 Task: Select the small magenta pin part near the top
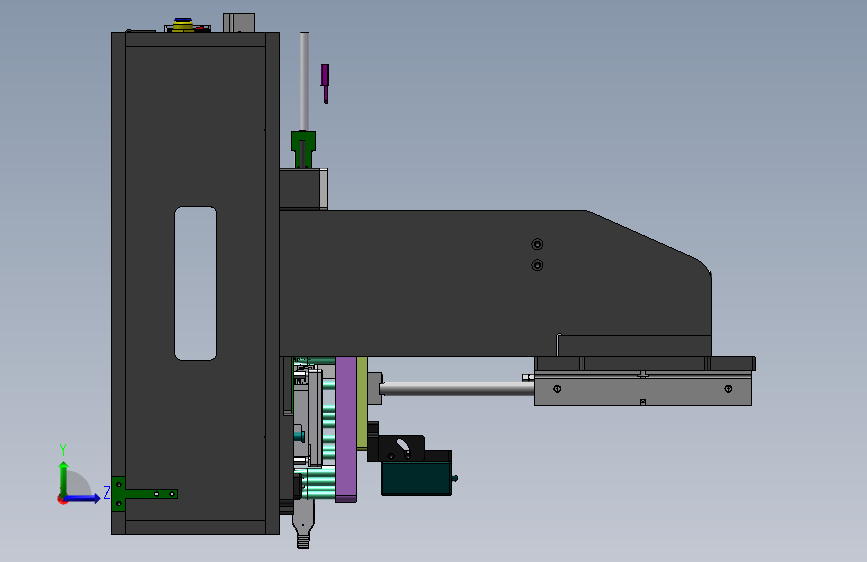point(325,83)
